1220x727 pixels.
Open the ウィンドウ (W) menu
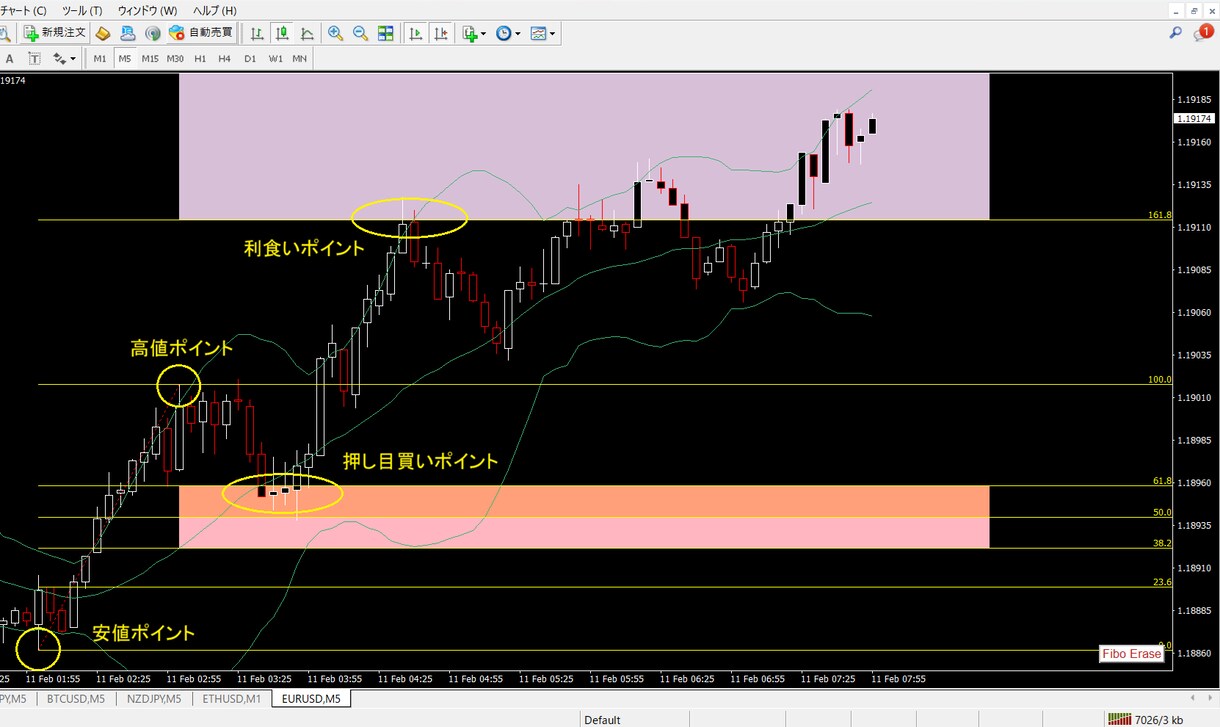[147, 10]
